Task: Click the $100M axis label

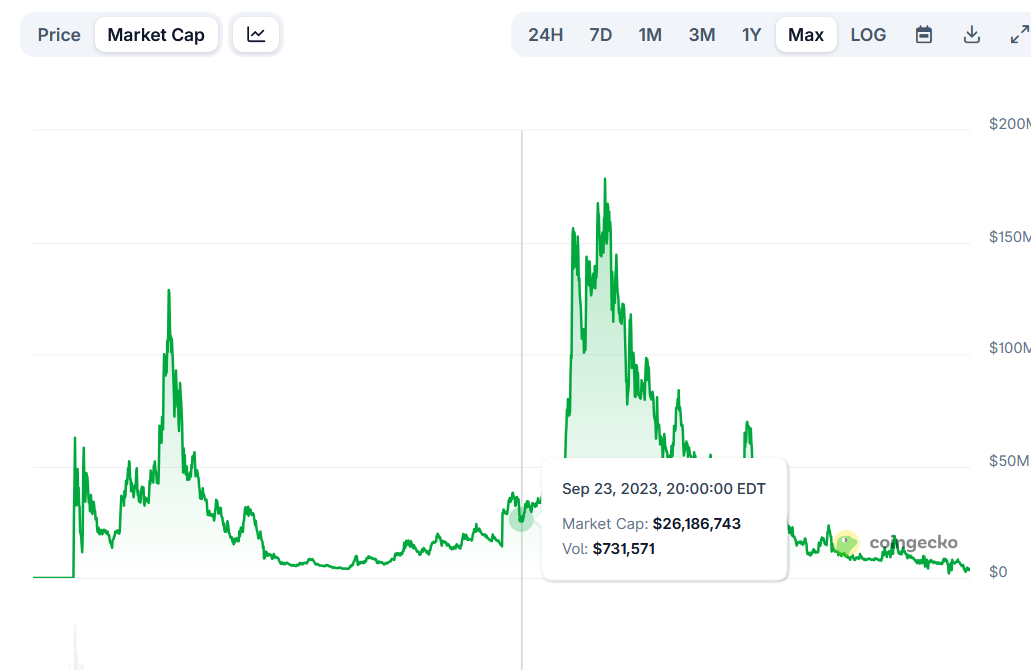Action: [1009, 348]
